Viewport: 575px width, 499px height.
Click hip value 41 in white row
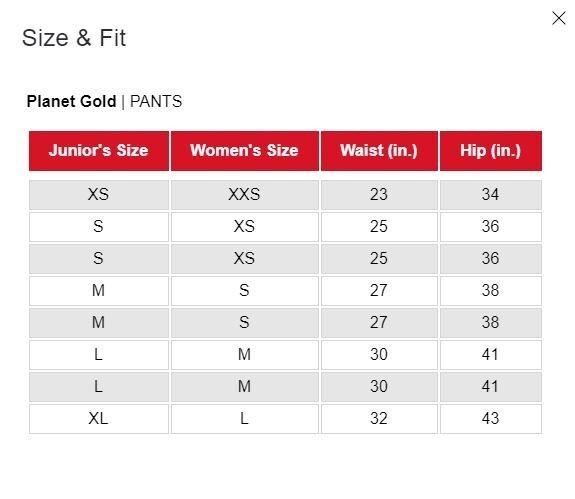point(491,355)
